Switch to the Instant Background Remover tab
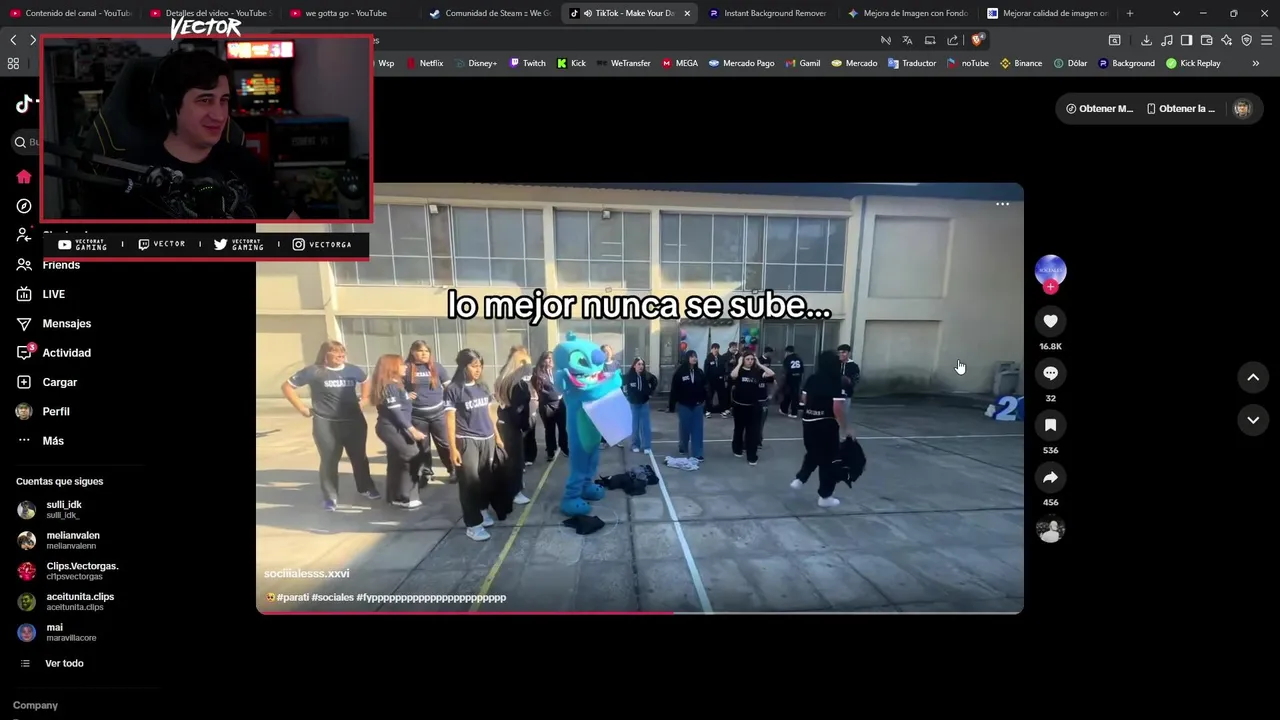The height and width of the screenshot is (720, 1280). click(767, 13)
